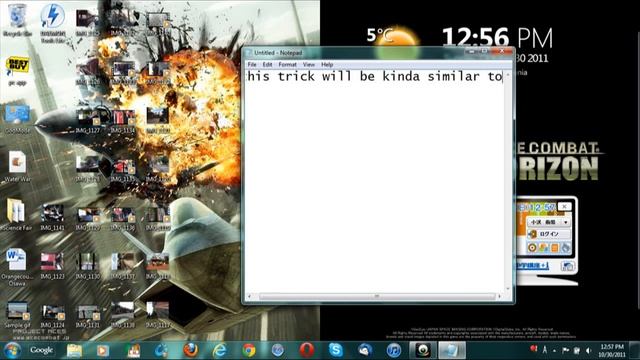Screen dimensions: 640x360
Task: Select the IMG_1130 desktop thumbnail
Action: 87,266
